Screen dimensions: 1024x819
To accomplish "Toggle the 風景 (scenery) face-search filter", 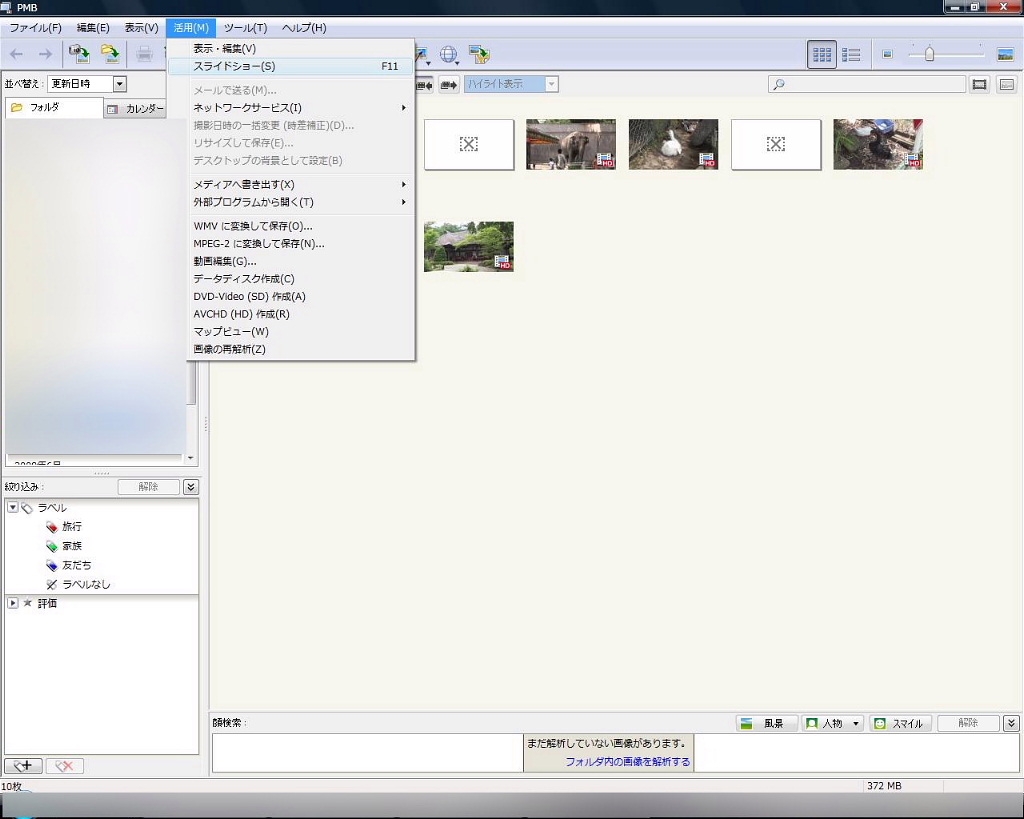I will pos(767,723).
